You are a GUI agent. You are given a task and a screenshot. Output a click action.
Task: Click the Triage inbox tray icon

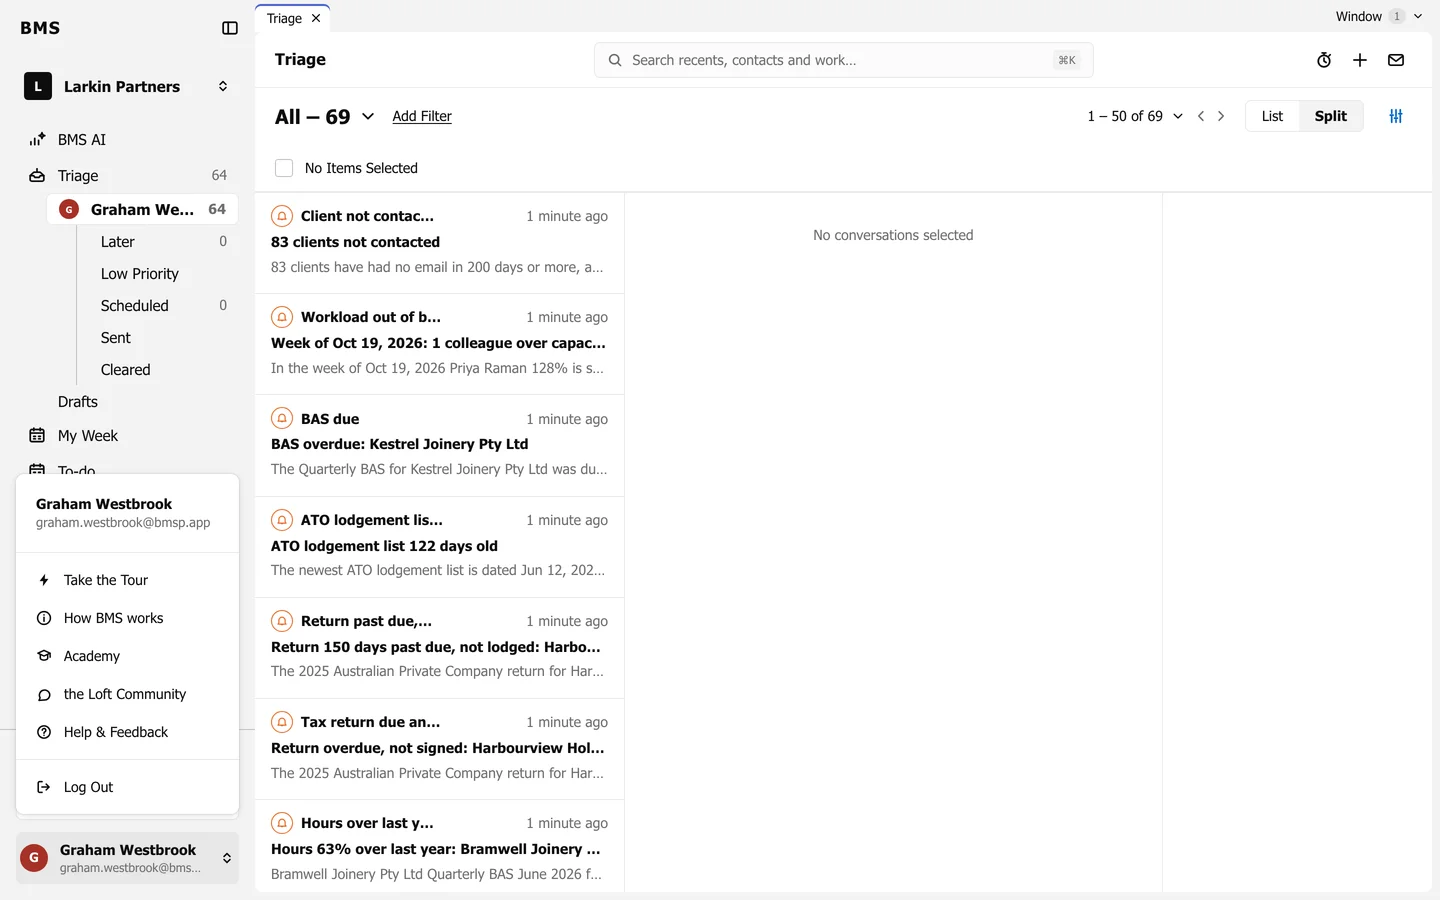click(37, 176)
